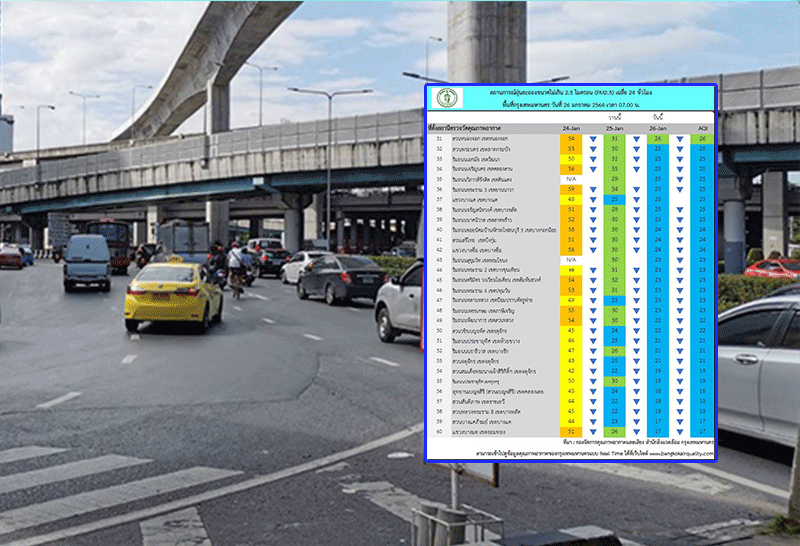
Task: Select the 26-Jan column header
Action: click(658, 128)
